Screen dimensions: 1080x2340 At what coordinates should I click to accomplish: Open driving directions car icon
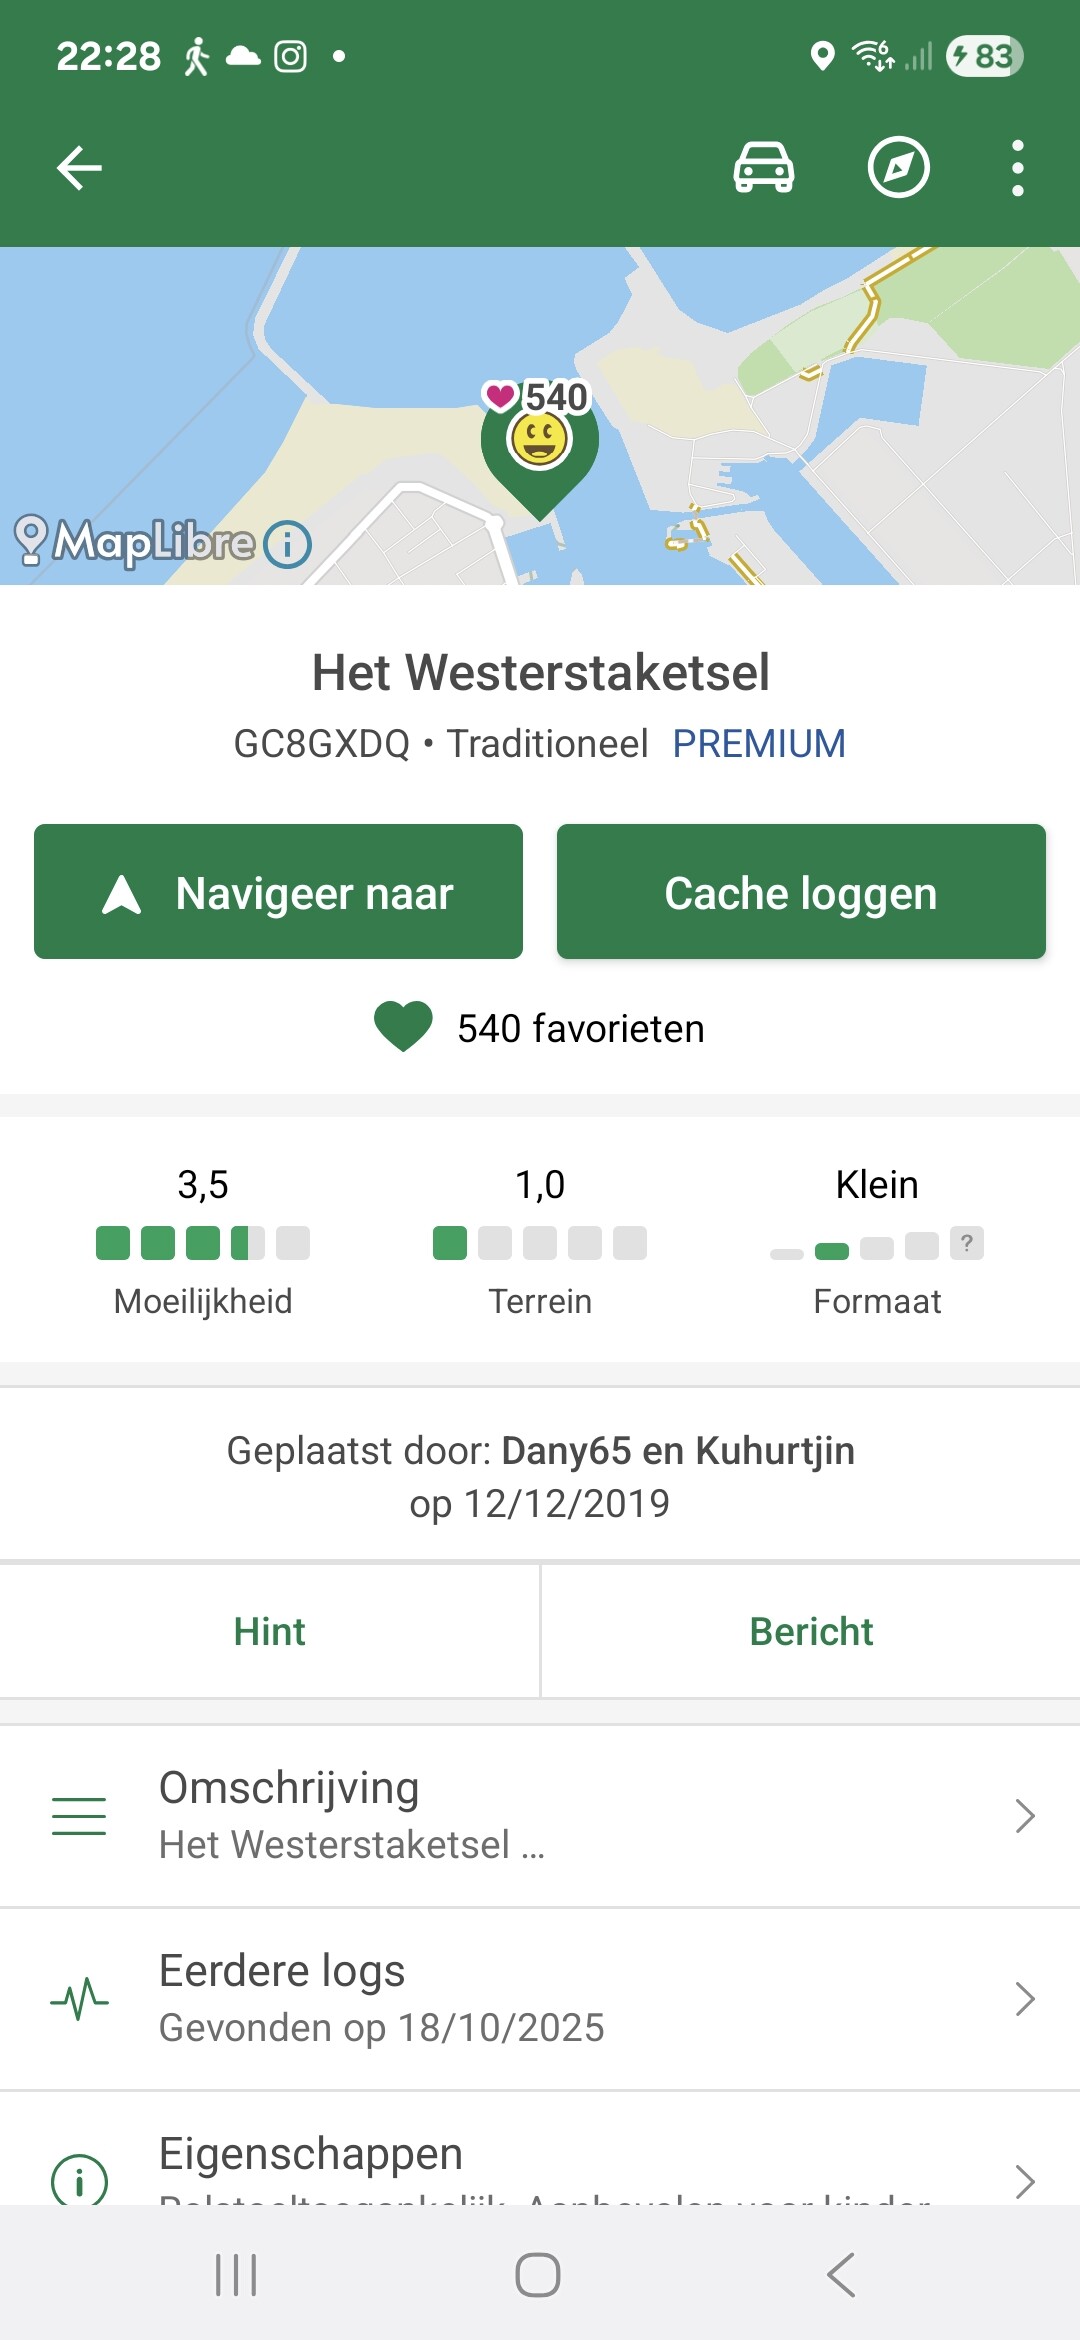[764, 167]
